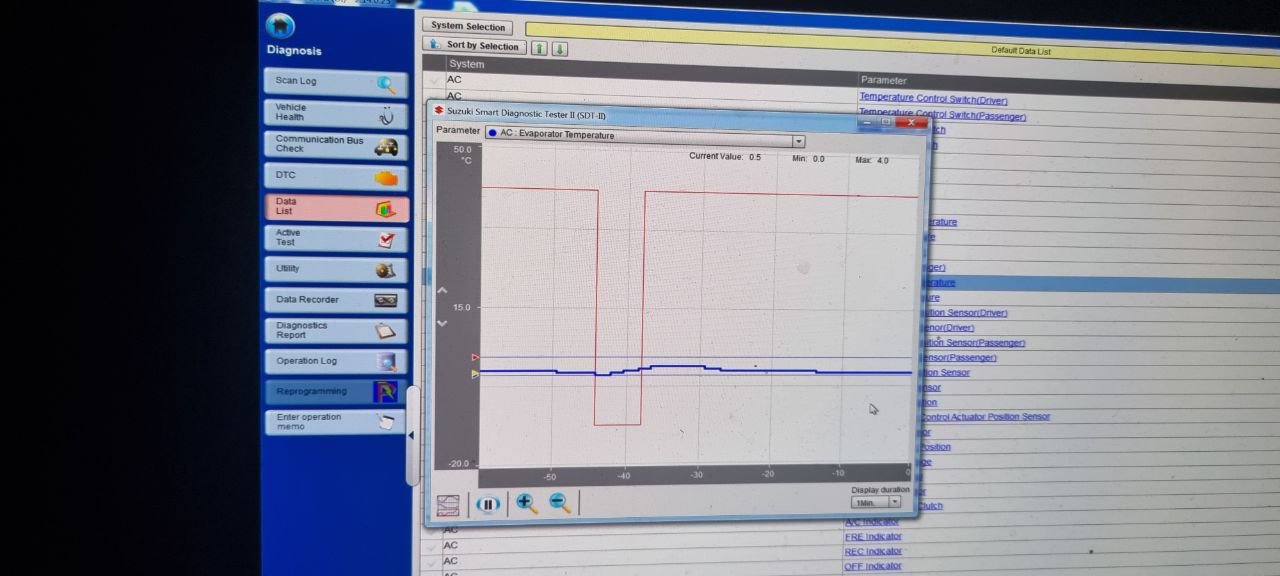Open the Parameter dropdown for Evaporator Temperature

click(798, 141)
